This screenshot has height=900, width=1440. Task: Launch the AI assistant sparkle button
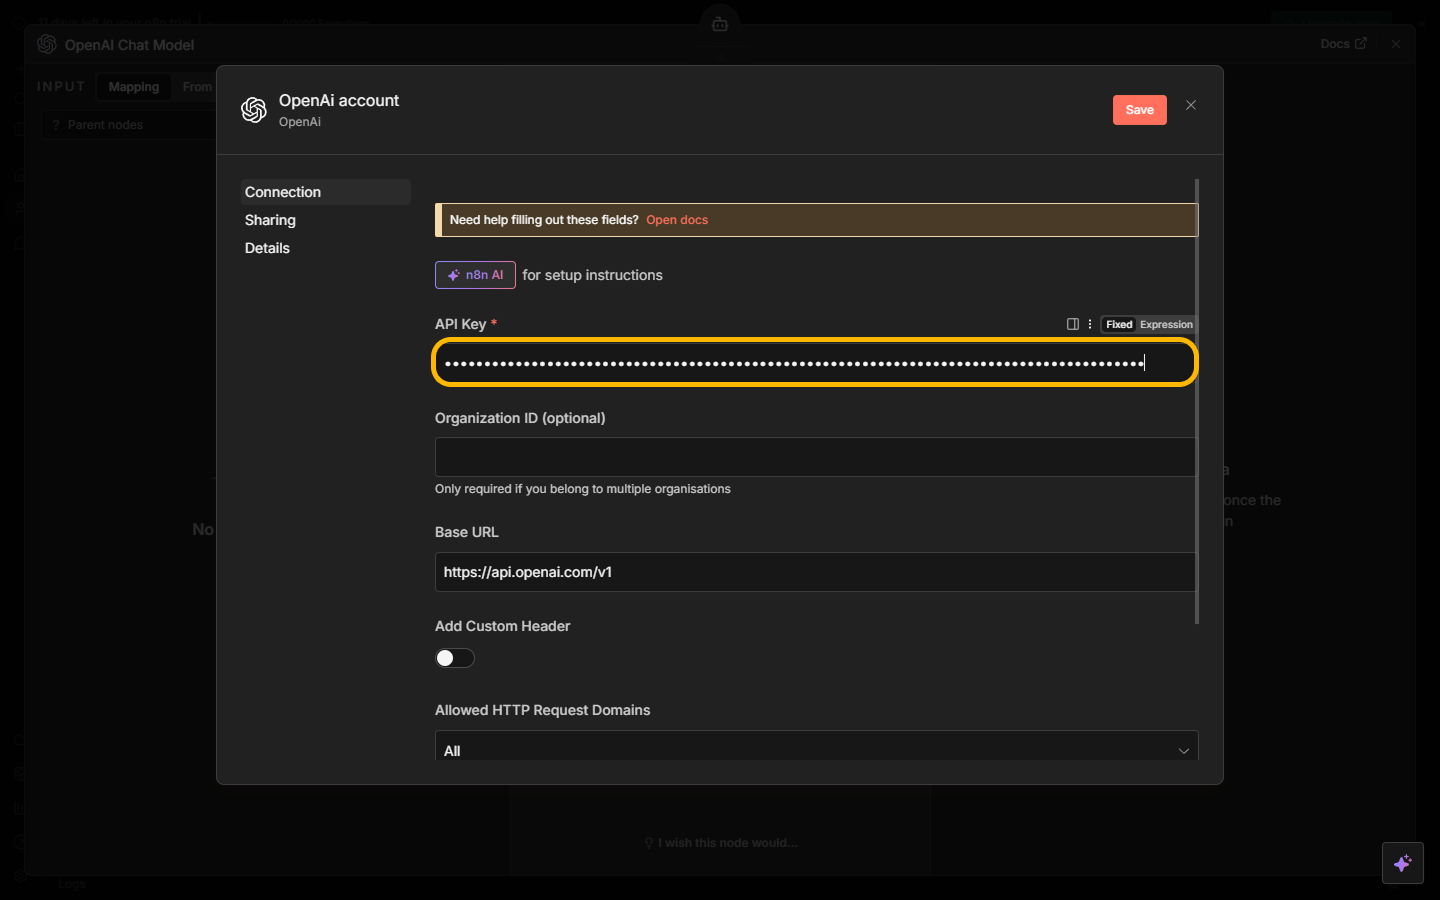tap(1402, 863)
